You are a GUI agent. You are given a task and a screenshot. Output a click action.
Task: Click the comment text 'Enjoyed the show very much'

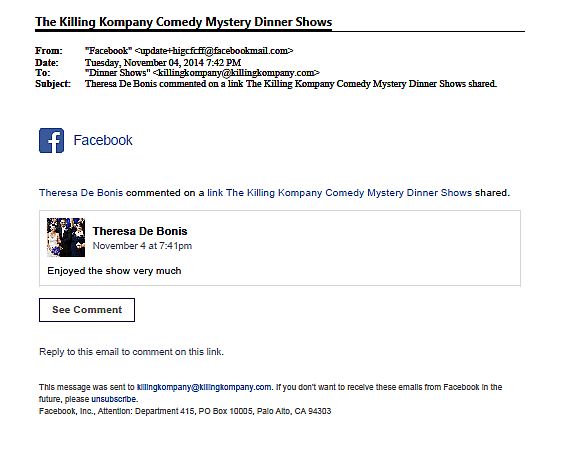(114, 271)
